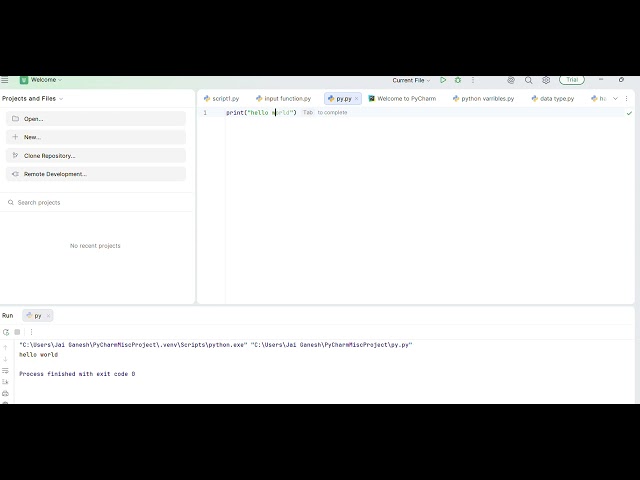The width and height of the screenshot is (640, 480).
Task: Click the No recent projects text
Action: click(95, 246)
